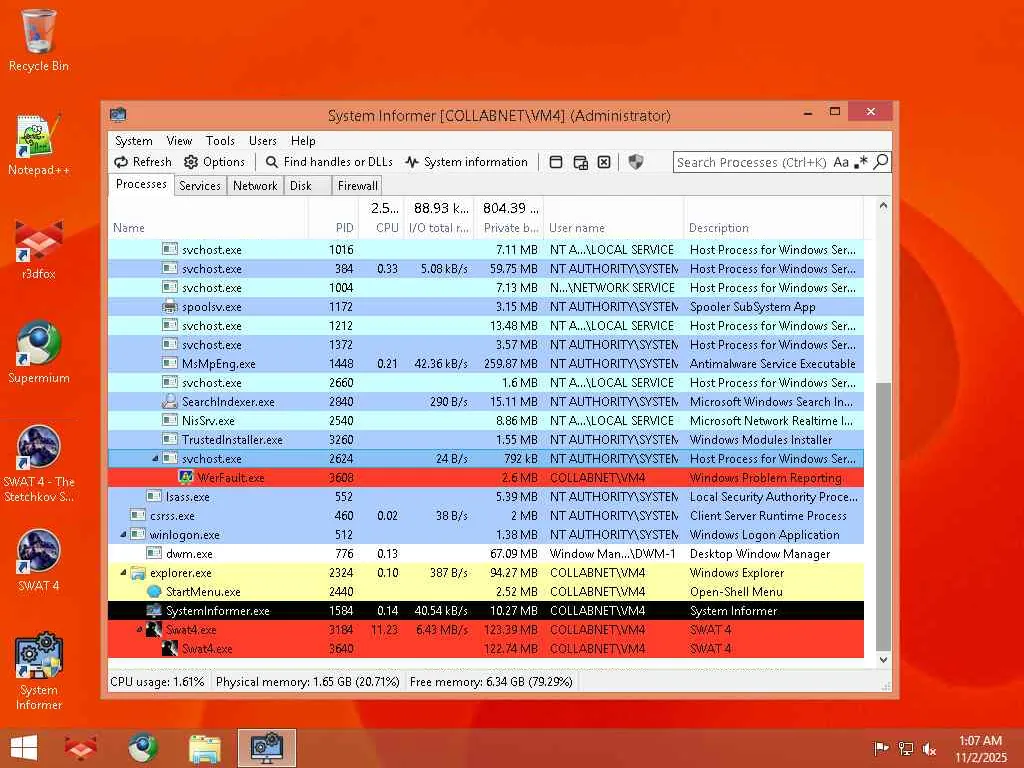1024x768 pixels.
Task: Open Notepad++ desktop shortcut
Action: [x=39, y=144]
